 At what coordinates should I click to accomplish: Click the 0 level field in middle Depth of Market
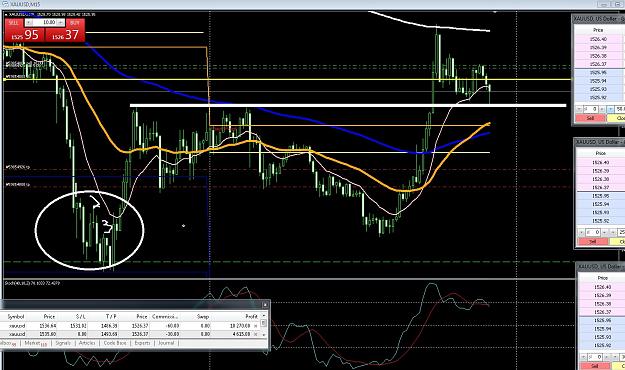tap(594, 232)
